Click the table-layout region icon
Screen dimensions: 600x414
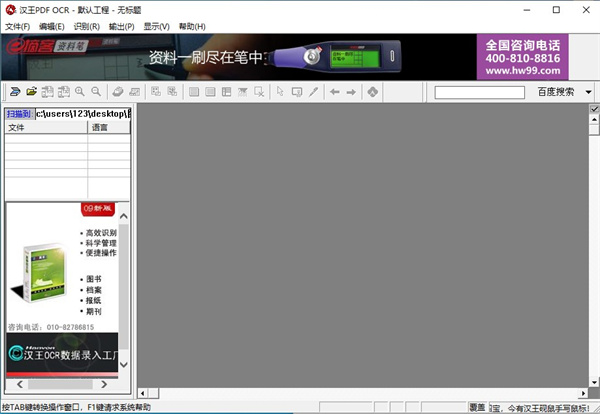pyautogui.click(x=227, y=92)
